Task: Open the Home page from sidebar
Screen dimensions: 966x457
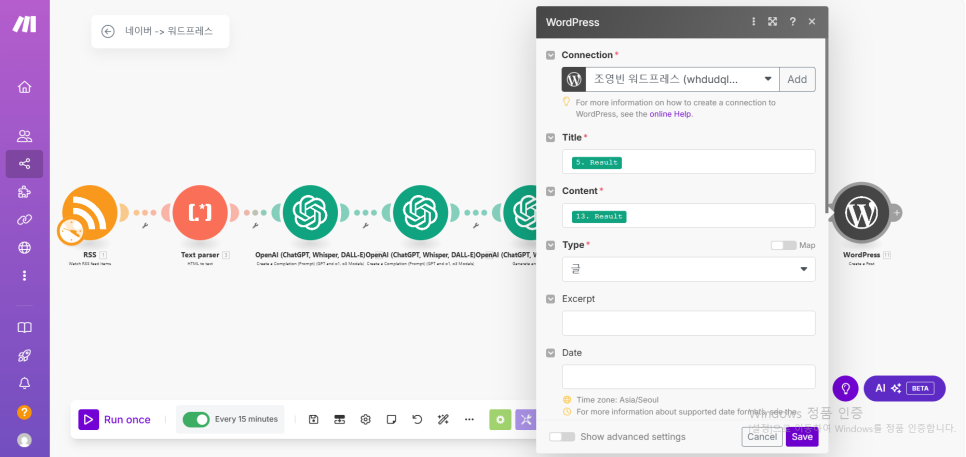Action: point(24,87)
